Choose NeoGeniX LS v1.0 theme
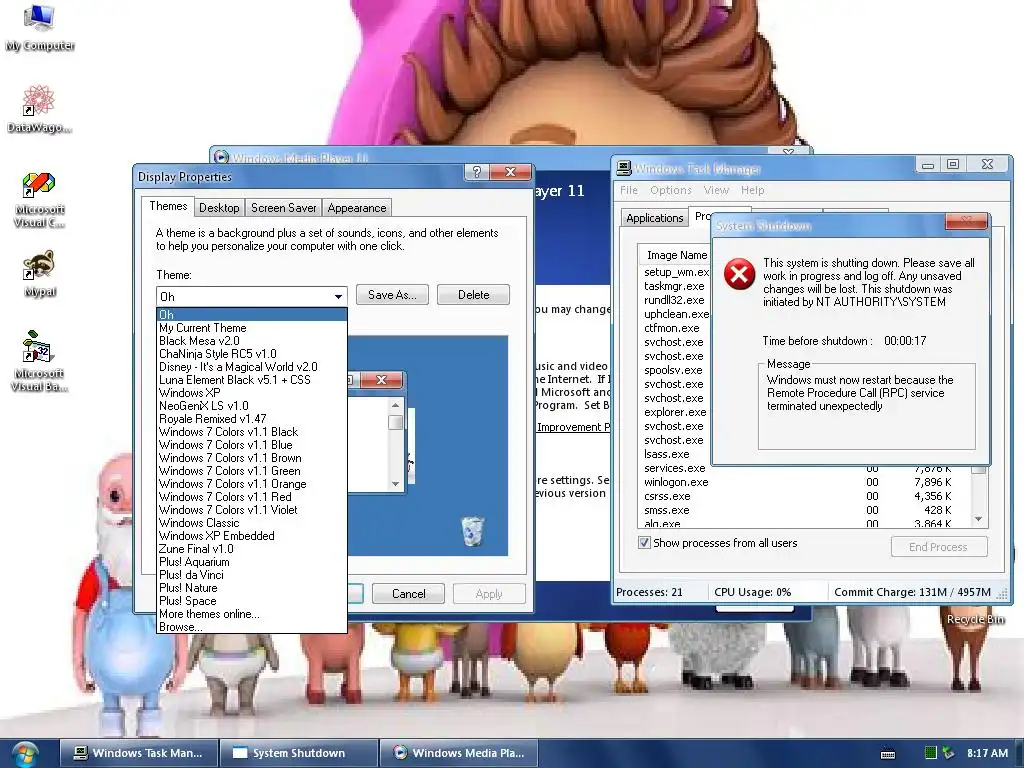1024x768 pixels. (x=251, y=406)
